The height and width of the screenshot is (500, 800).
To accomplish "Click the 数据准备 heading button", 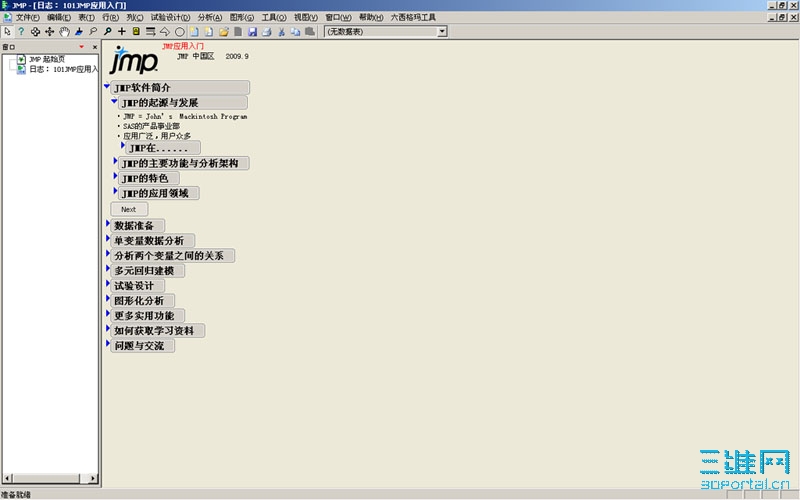I will [138, 226].
